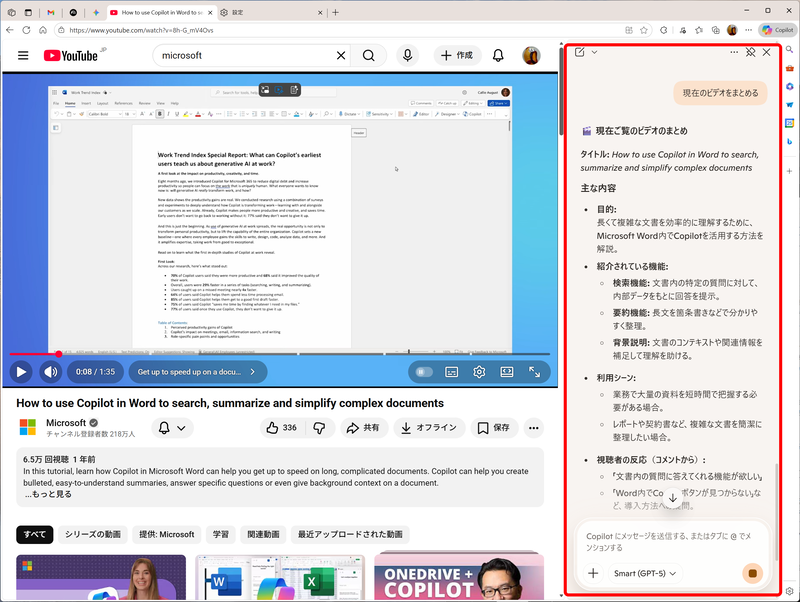The width and height of the screenshot is (800, 602).
Task: Click the 共有 share button
Action: tap(364, 427)
